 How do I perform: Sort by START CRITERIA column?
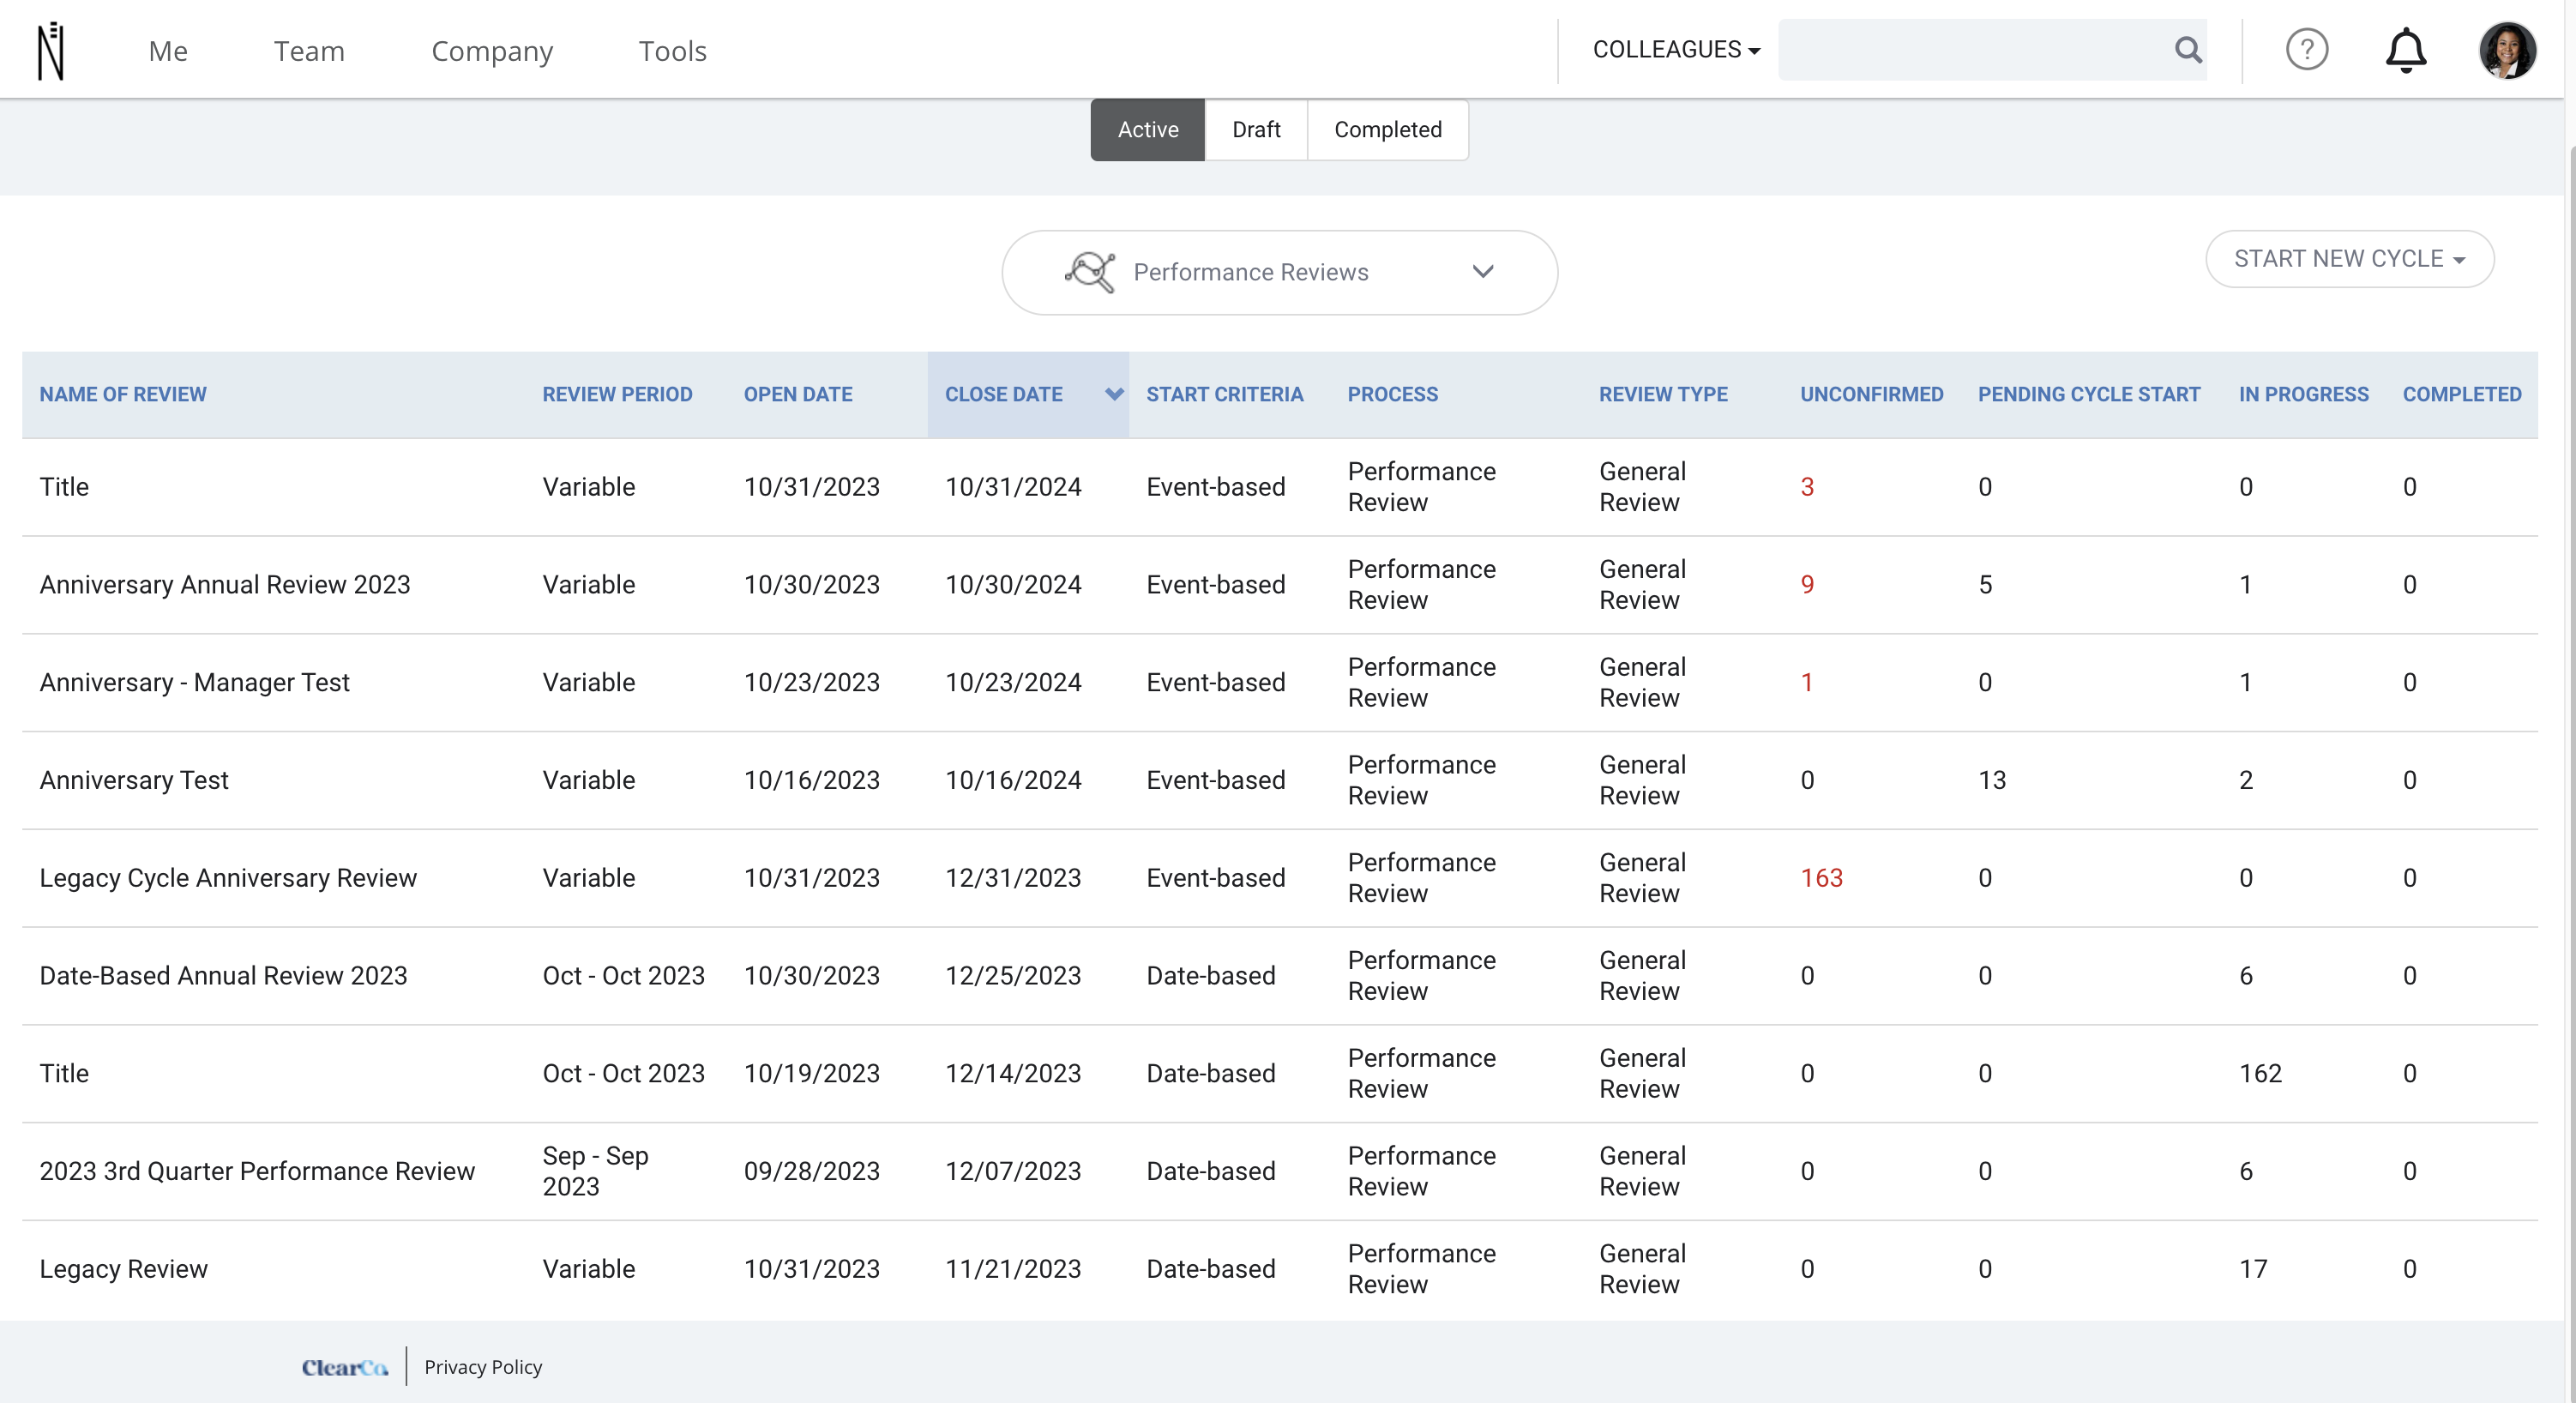1224,394
